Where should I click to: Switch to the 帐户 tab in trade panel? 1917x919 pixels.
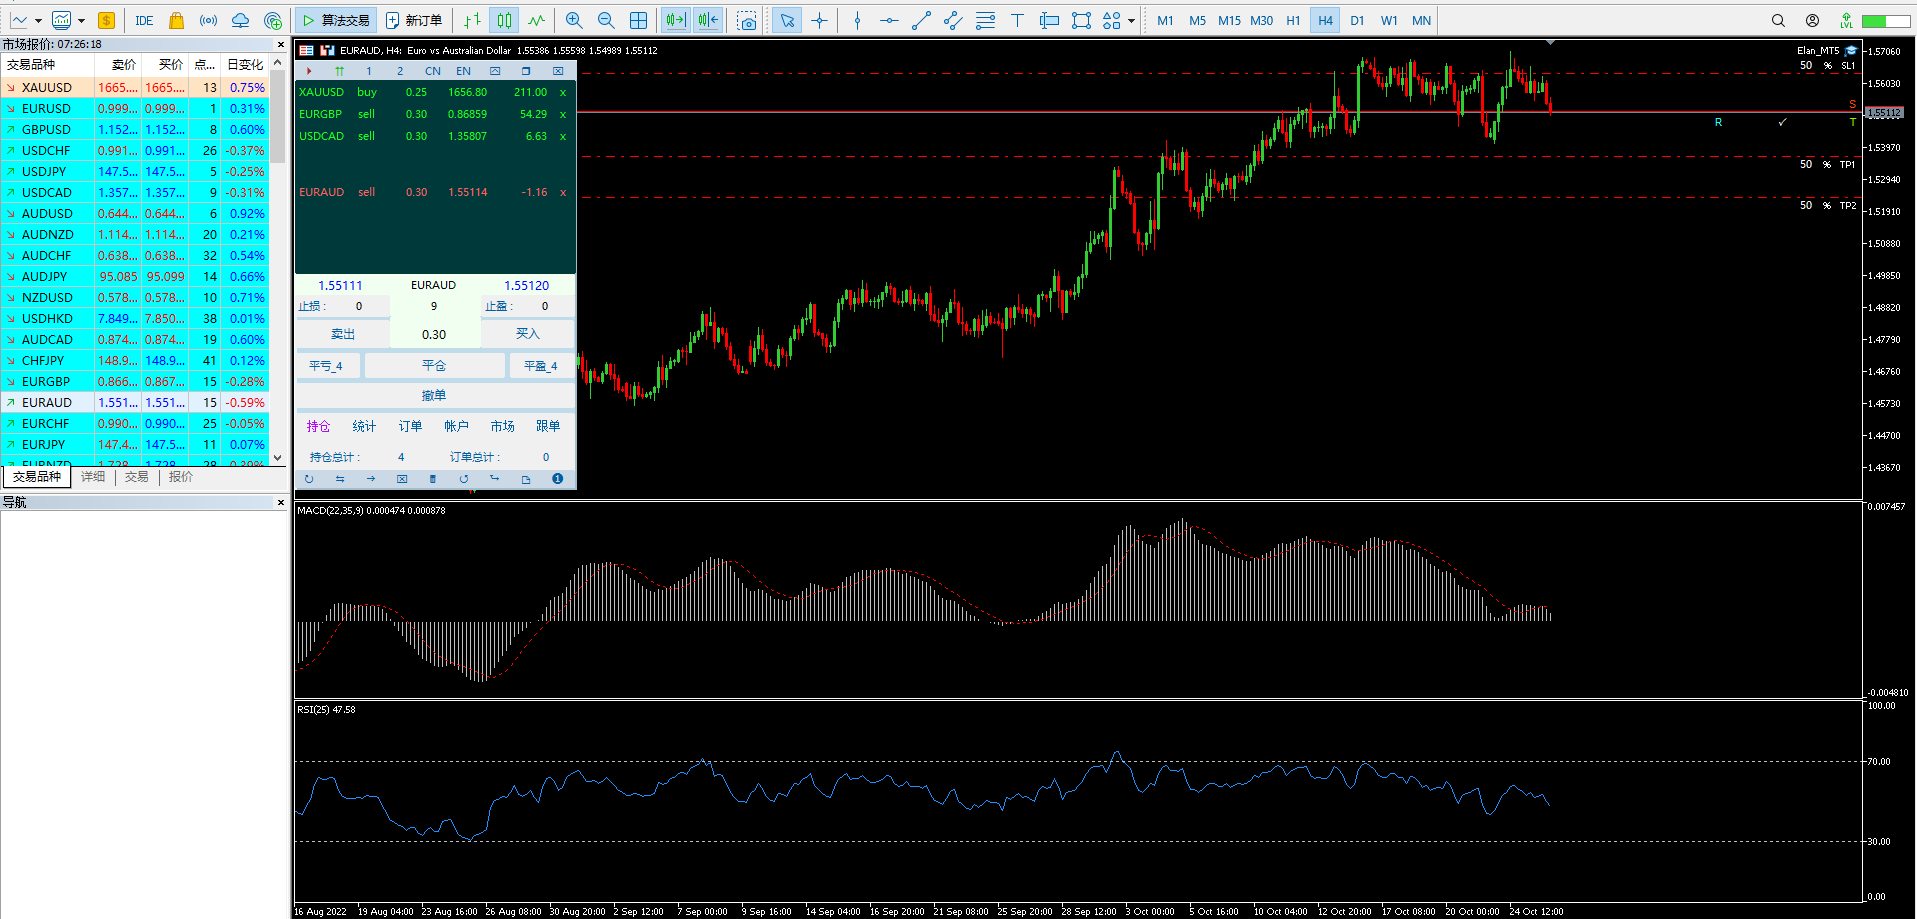456,426
